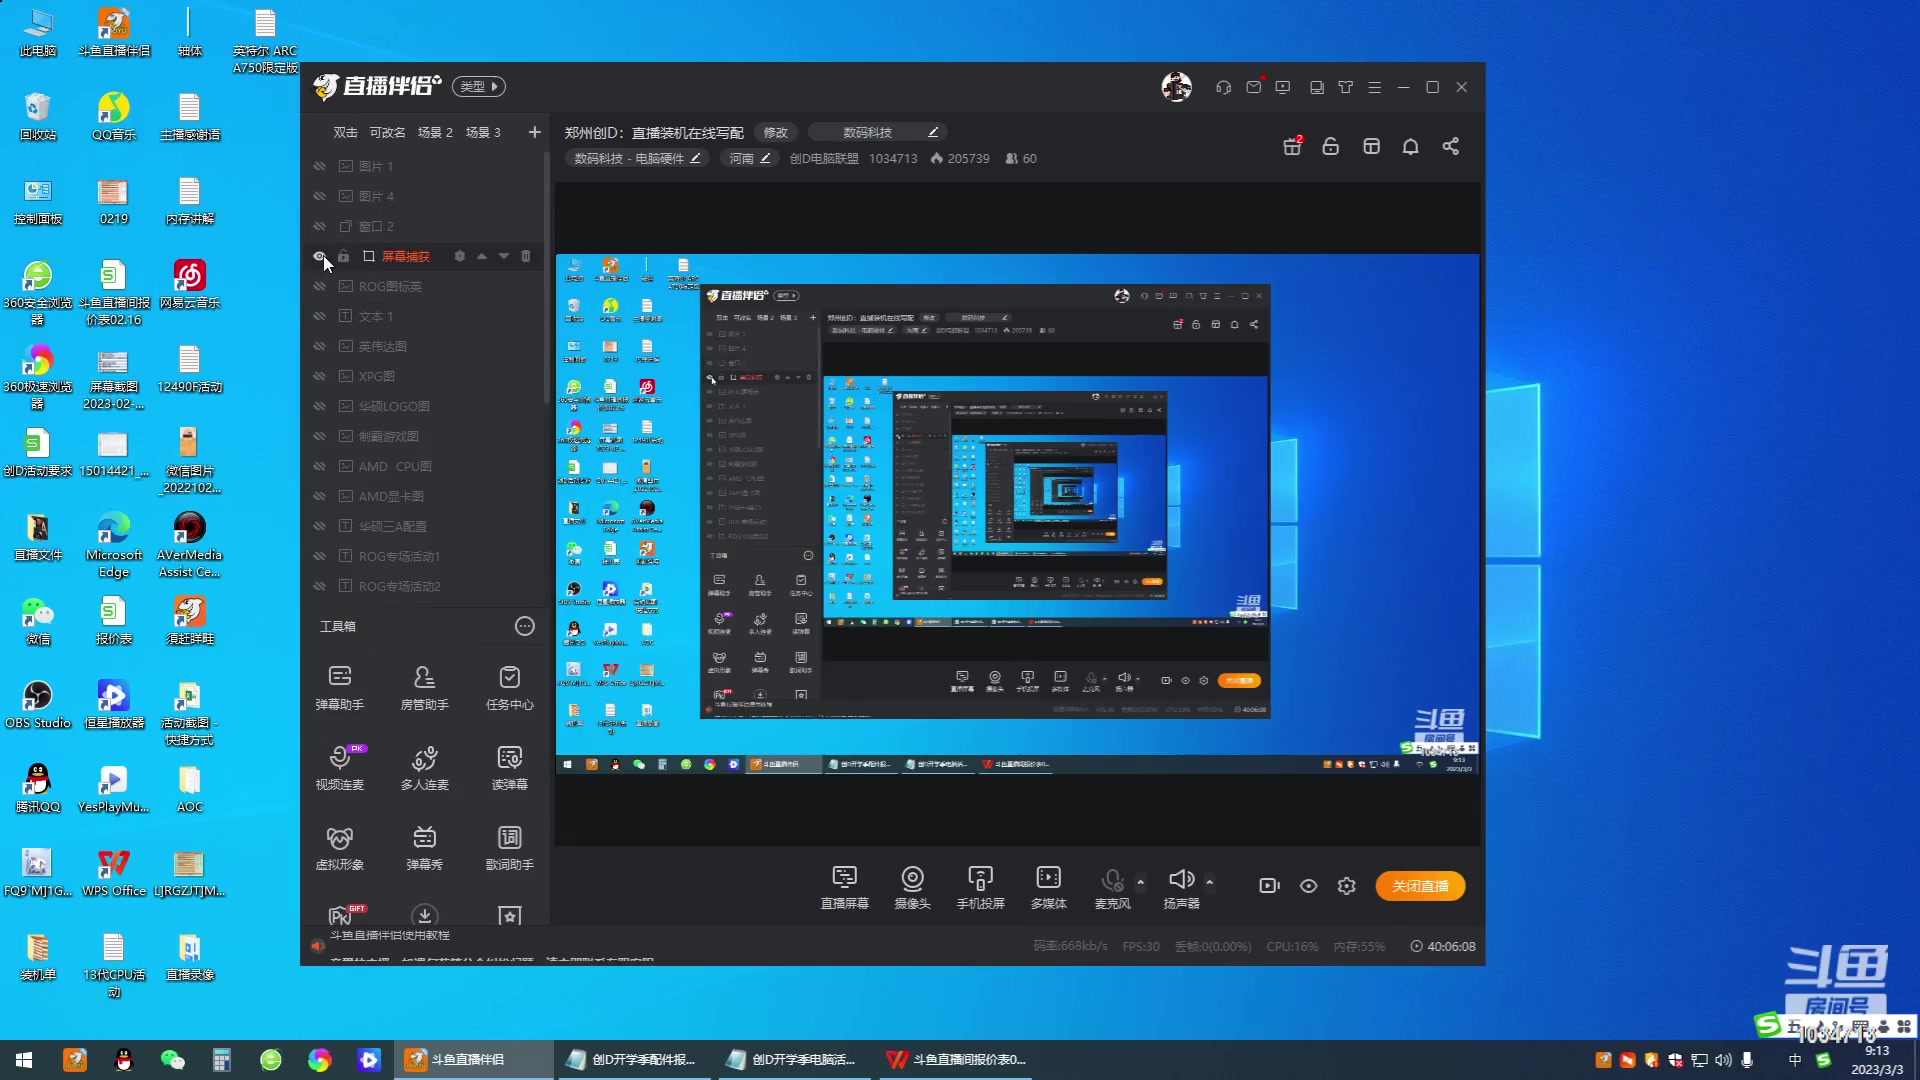This screenshot has width=1920, height=1080.
Task: Edit the 数码科技 - 电脑硬件 category
Action: (637, 159)
